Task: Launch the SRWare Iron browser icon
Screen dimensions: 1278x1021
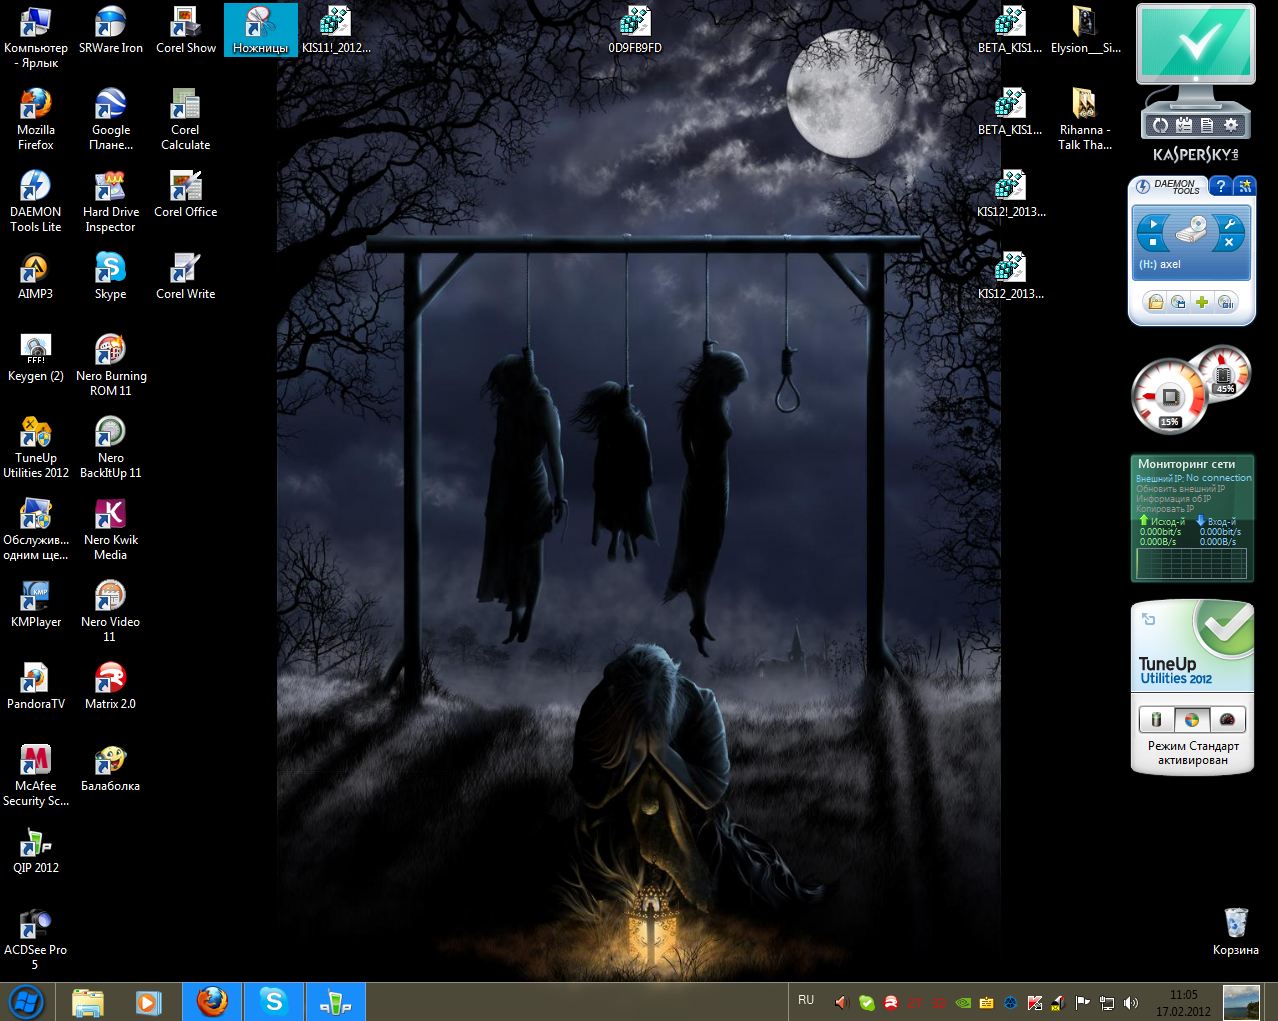Action: [x=110, y=30]
